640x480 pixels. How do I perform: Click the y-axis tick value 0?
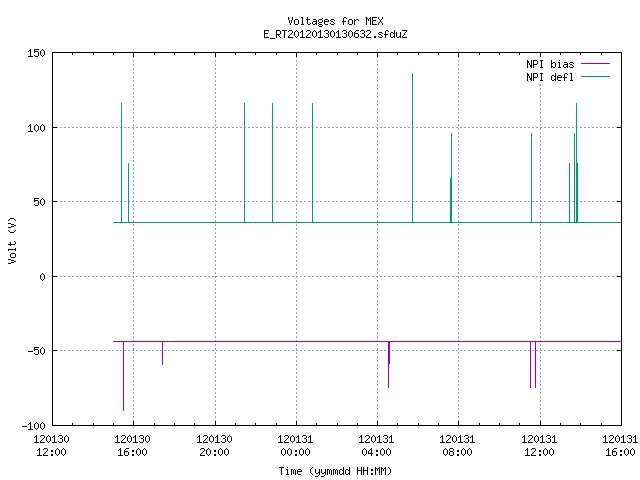point(42,277)
